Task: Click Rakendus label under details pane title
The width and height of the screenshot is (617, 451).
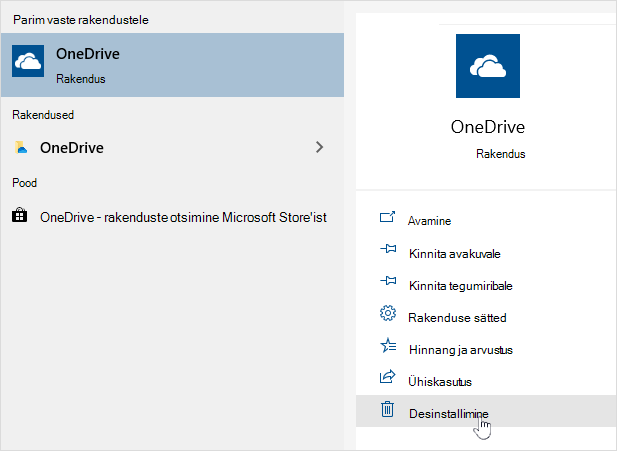Action: (501, 153)
